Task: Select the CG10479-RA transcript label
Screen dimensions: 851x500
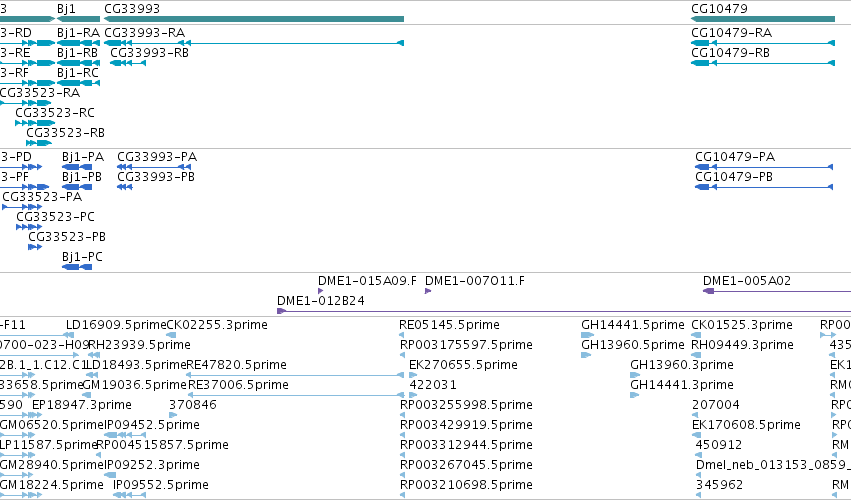Action: 731,33
